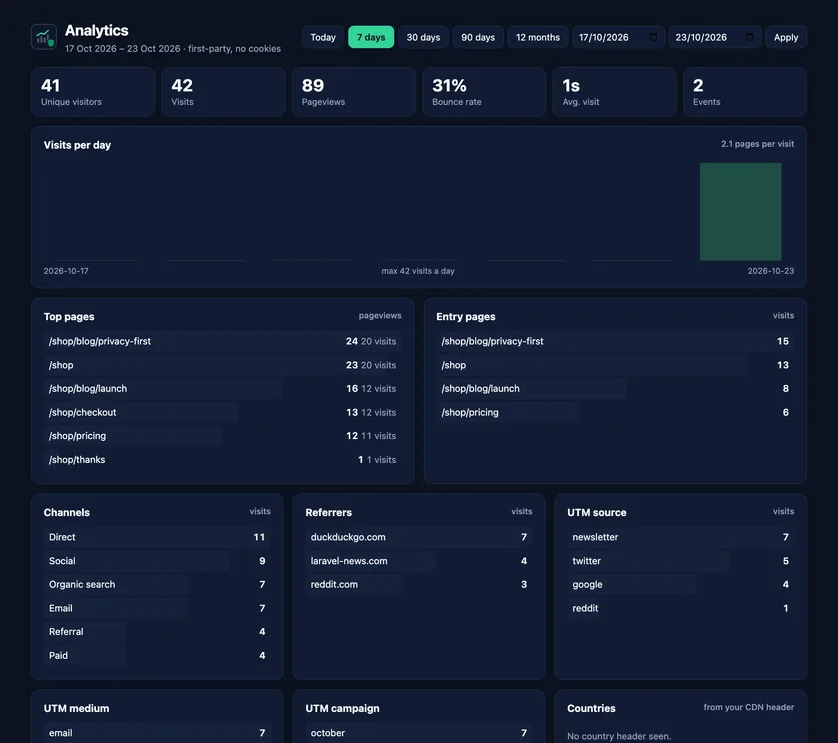Switch to the 90 days range

coord(478,37)
